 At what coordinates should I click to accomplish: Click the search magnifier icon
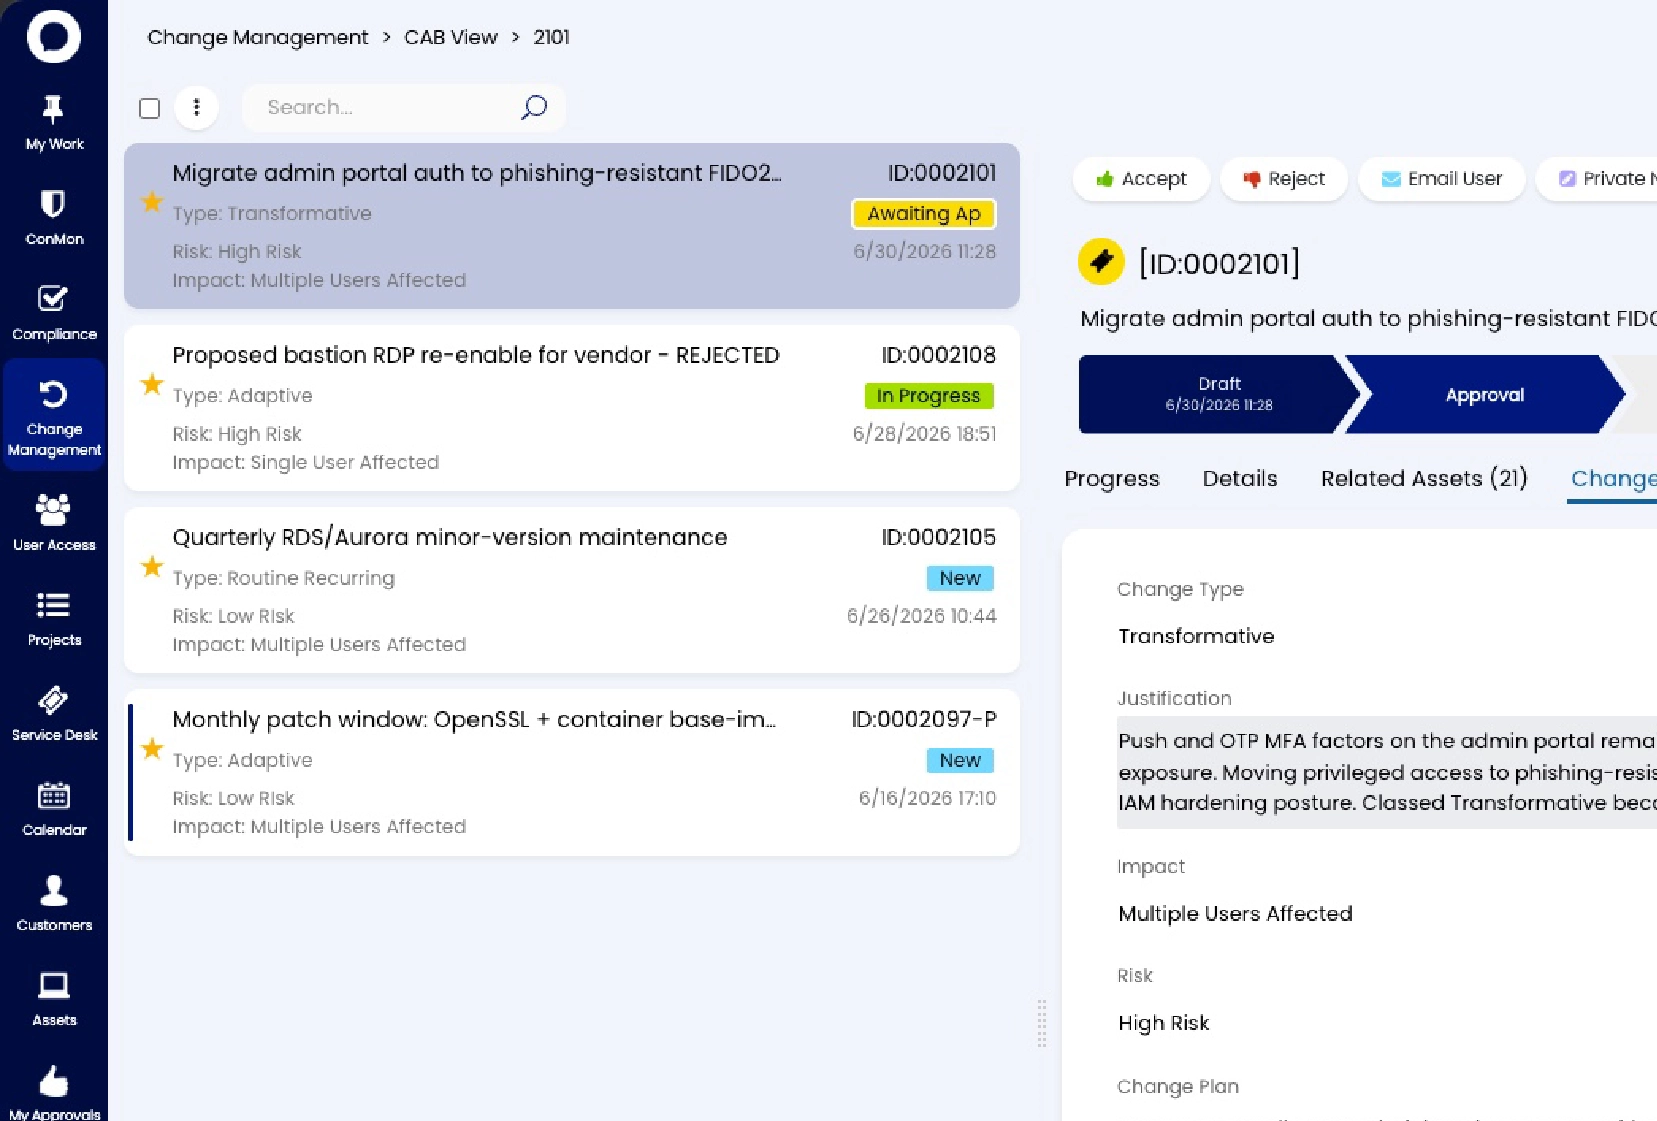pos(534,107)
